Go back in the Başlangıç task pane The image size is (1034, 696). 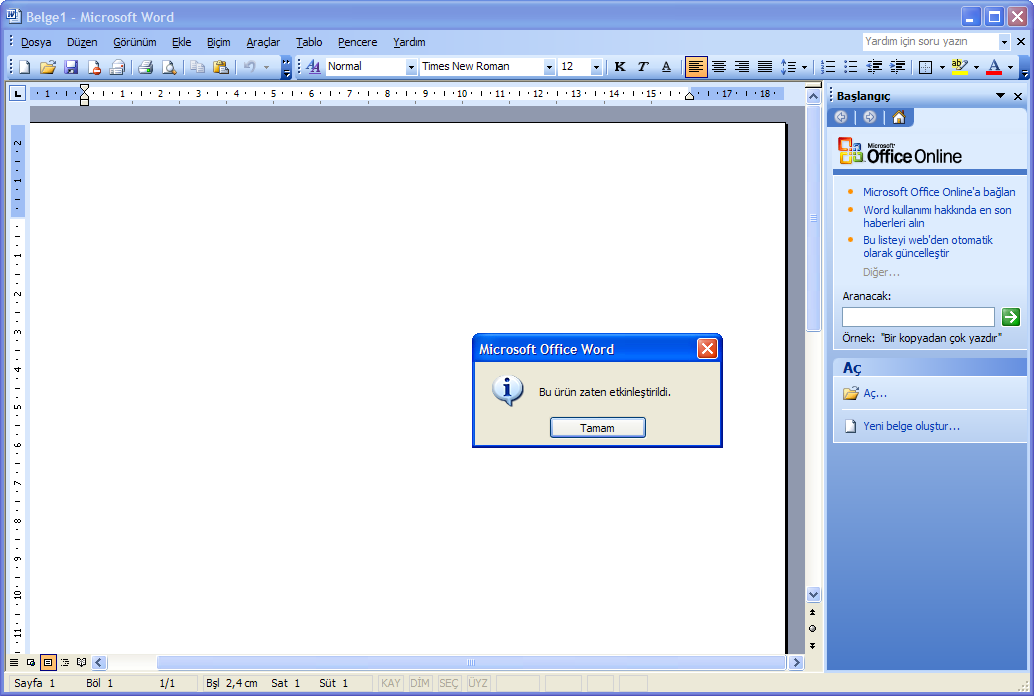[841, 117]
